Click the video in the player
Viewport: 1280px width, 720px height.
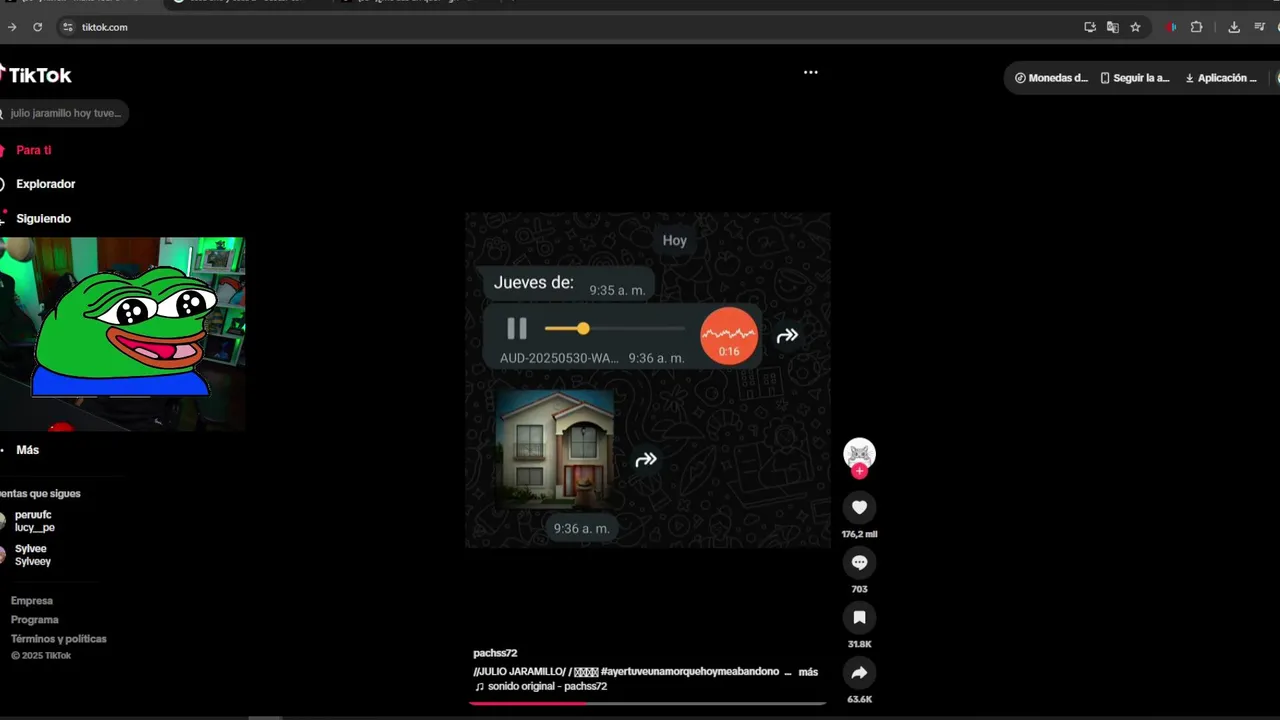[647, 380]
